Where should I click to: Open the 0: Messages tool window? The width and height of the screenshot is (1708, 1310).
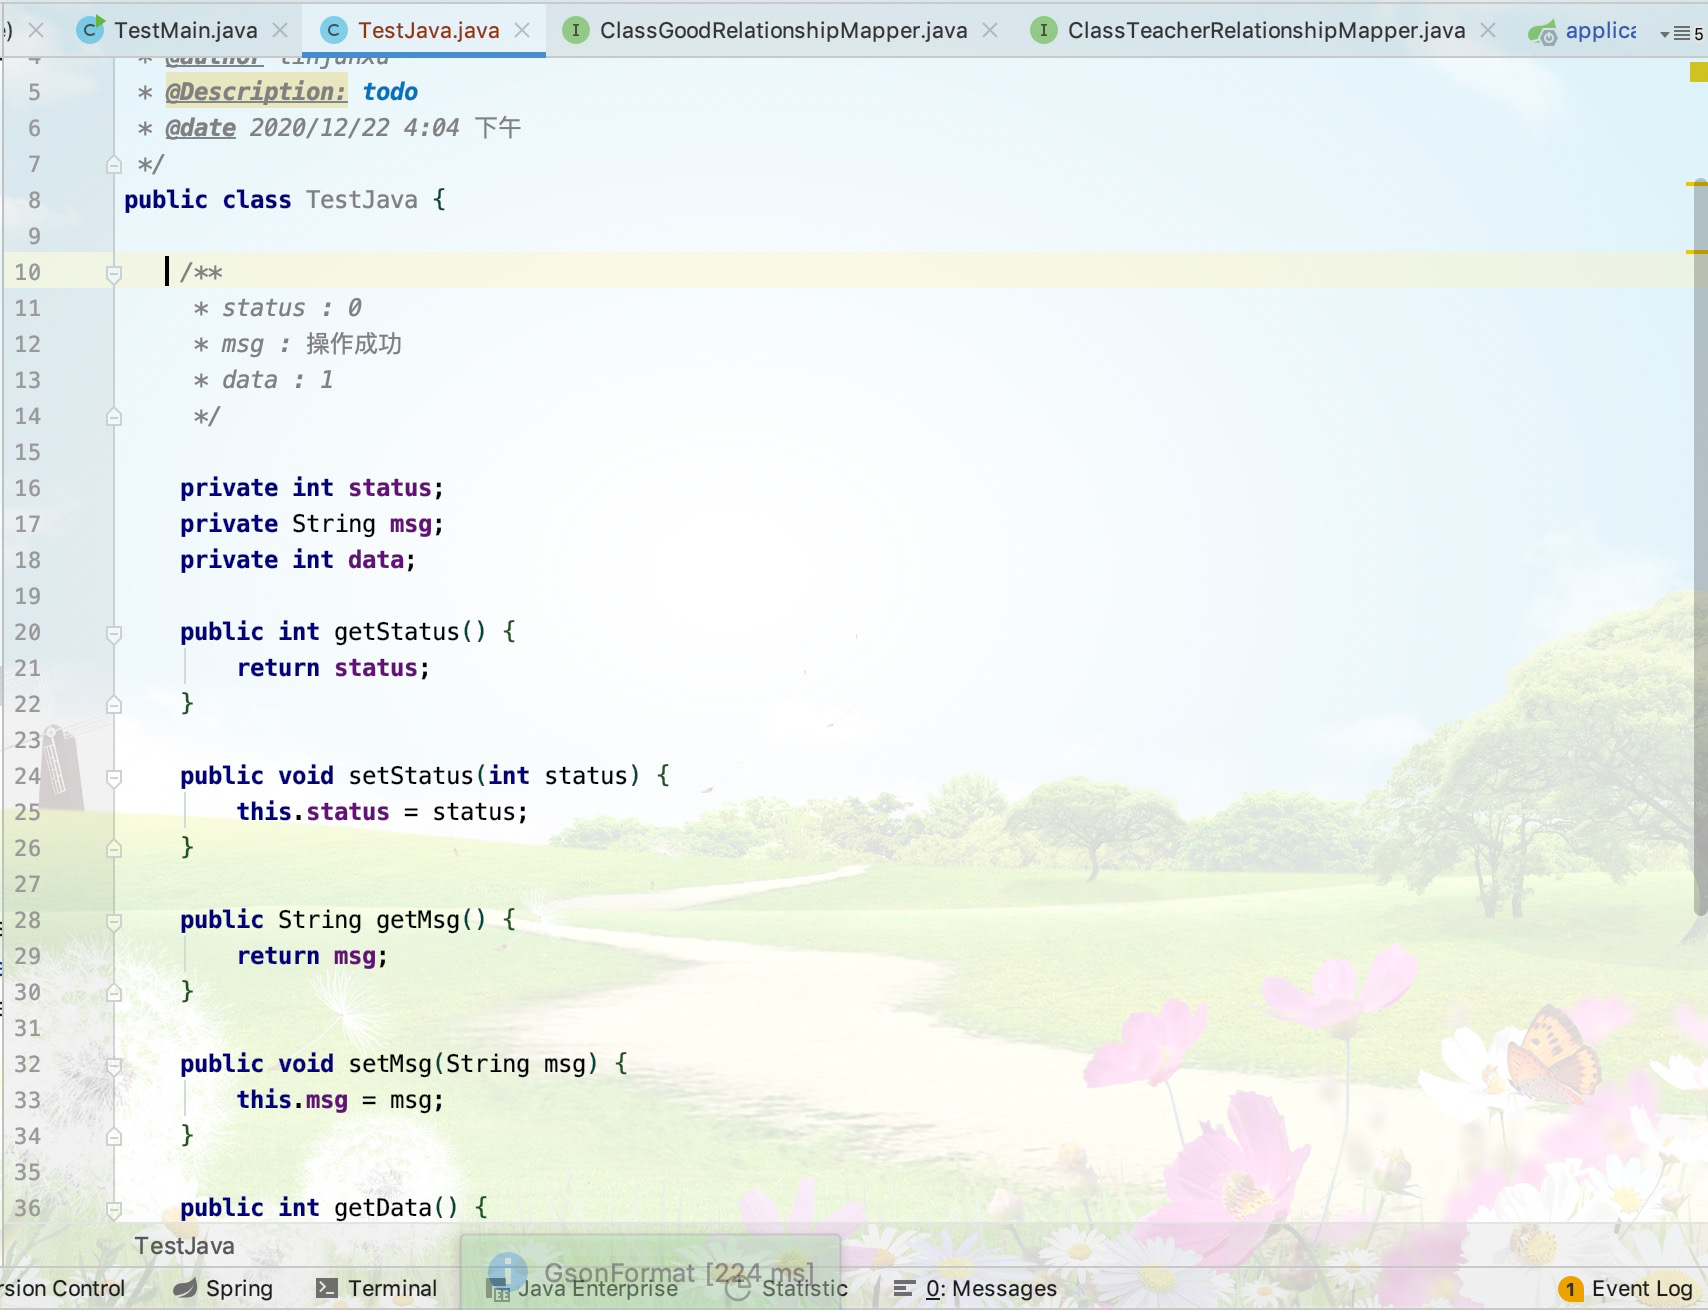[975, 1288]
